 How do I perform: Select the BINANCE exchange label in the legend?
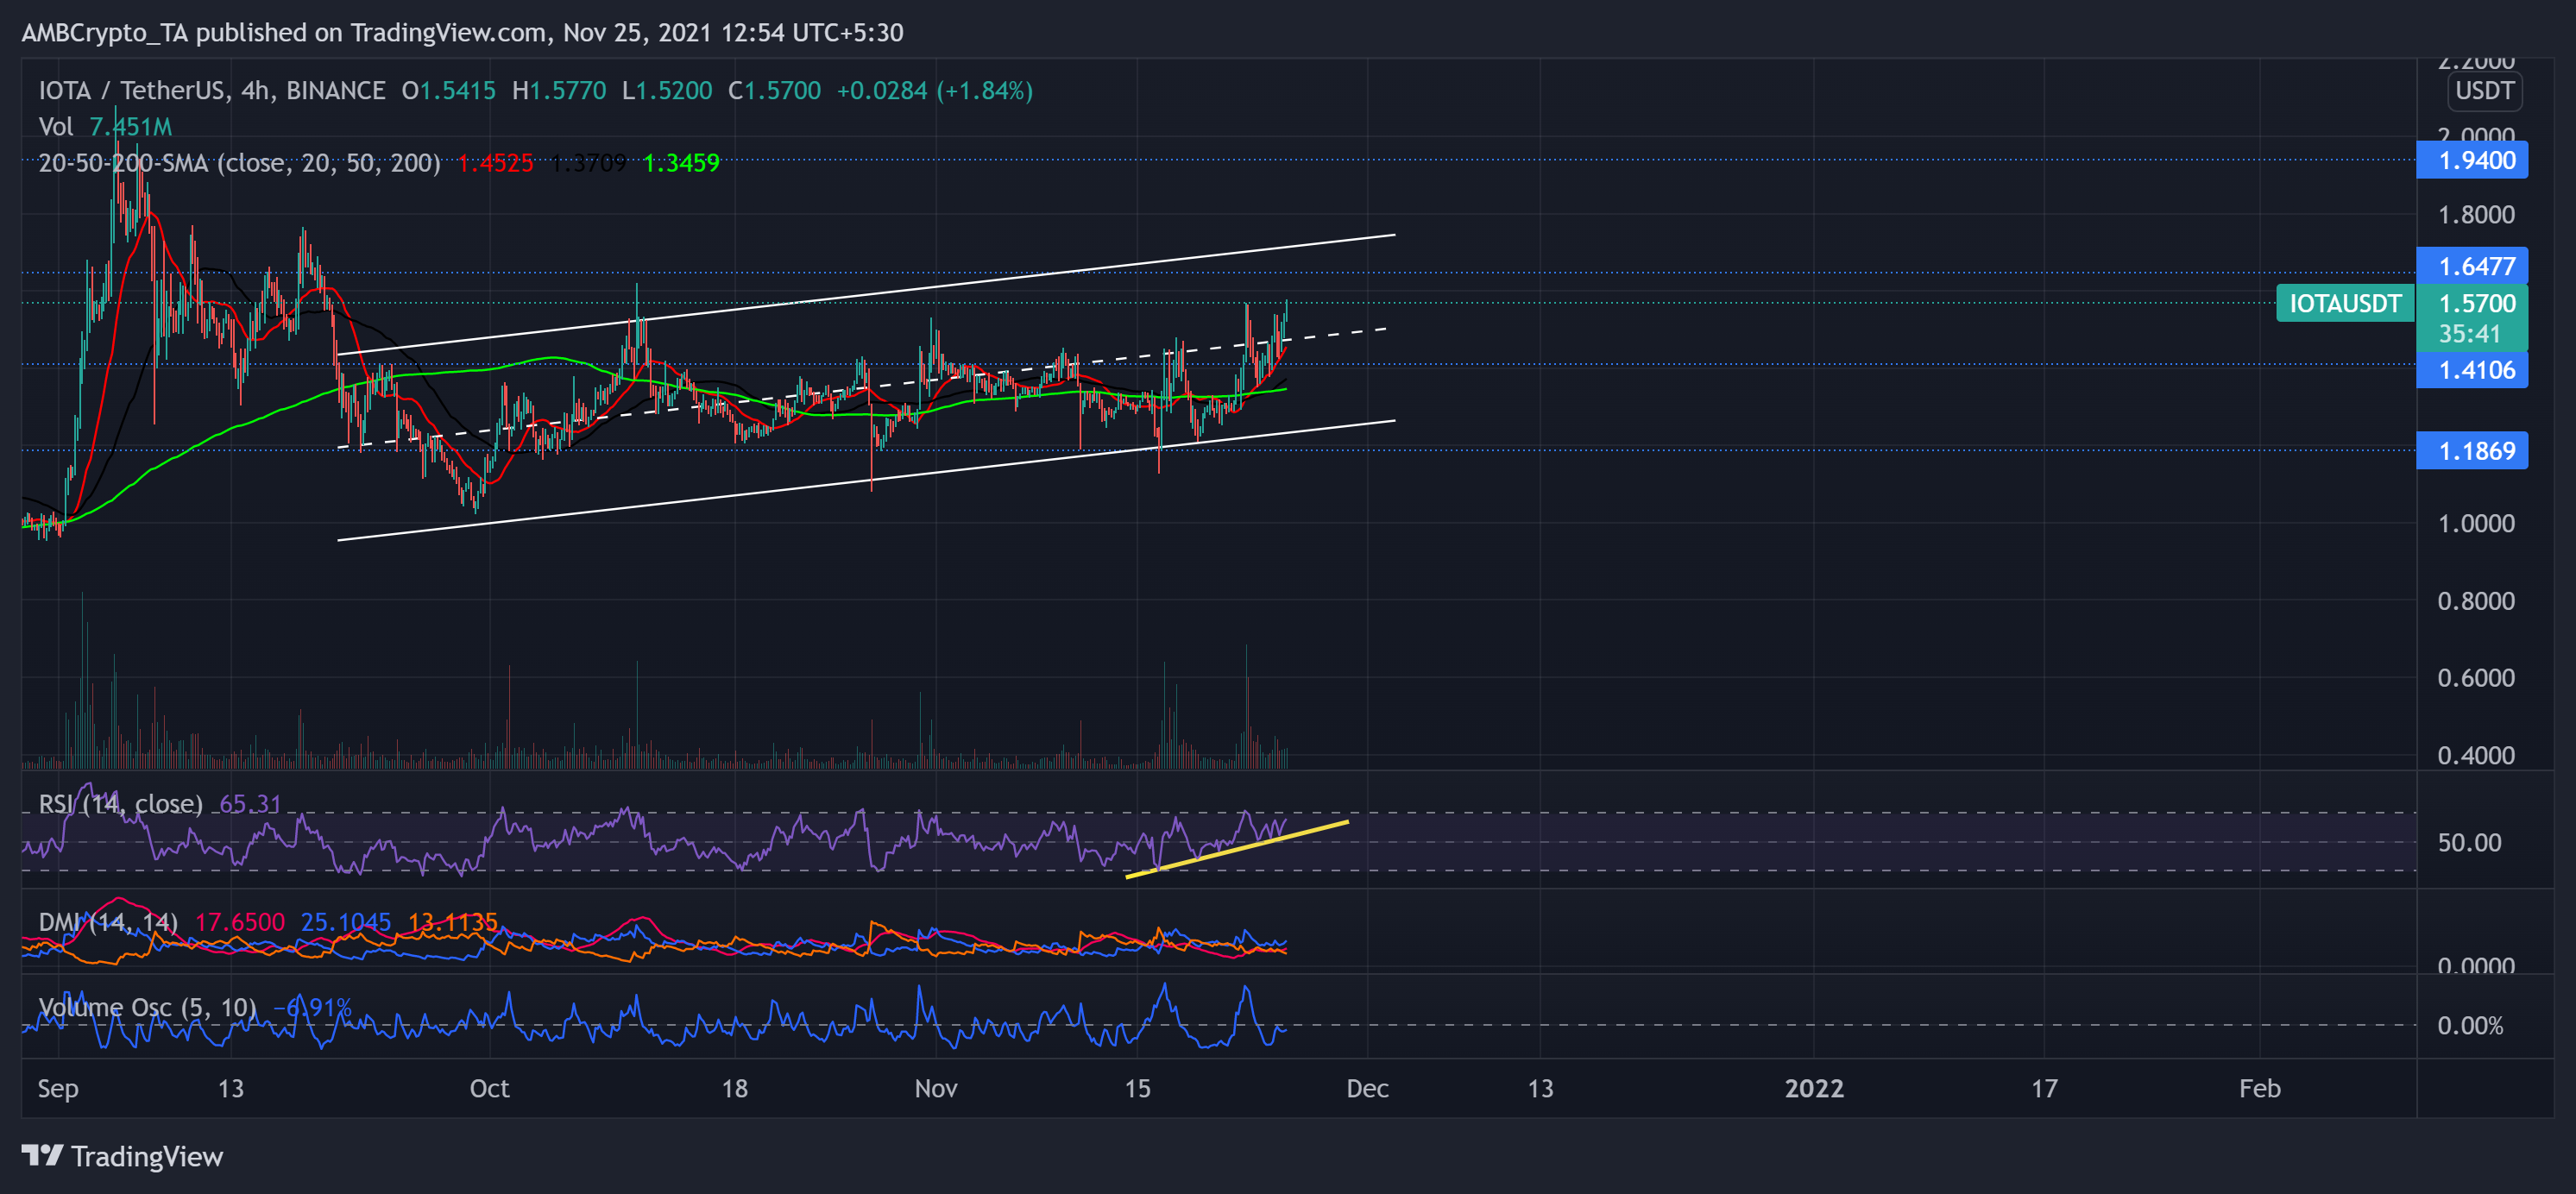pyautogui.click(x=333, y=90)
